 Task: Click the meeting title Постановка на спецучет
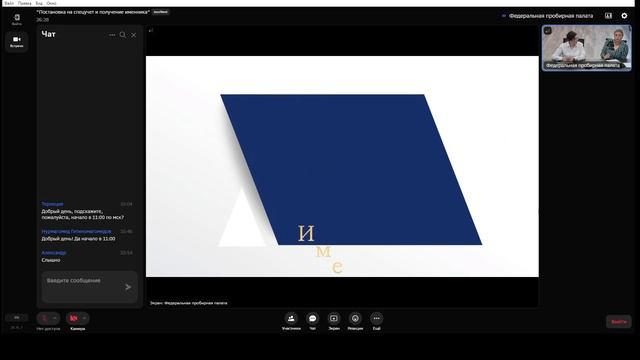click(93, 12)
